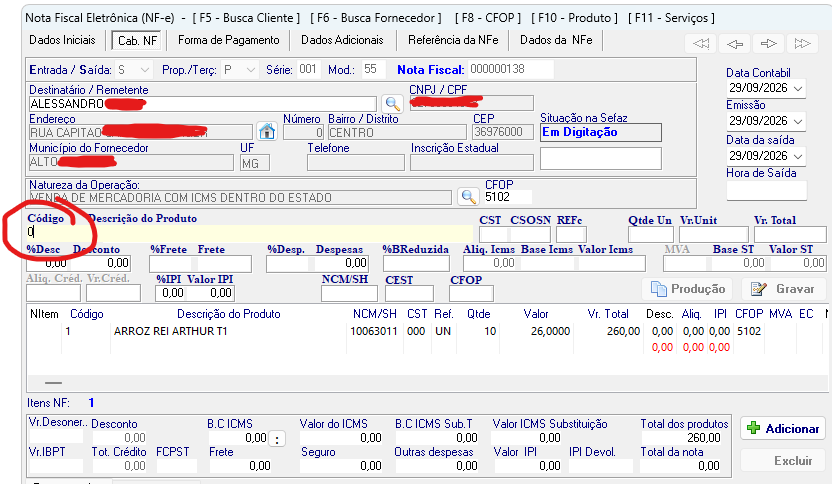Click the Aliq. Créd. input field

[x=54, y=293]
